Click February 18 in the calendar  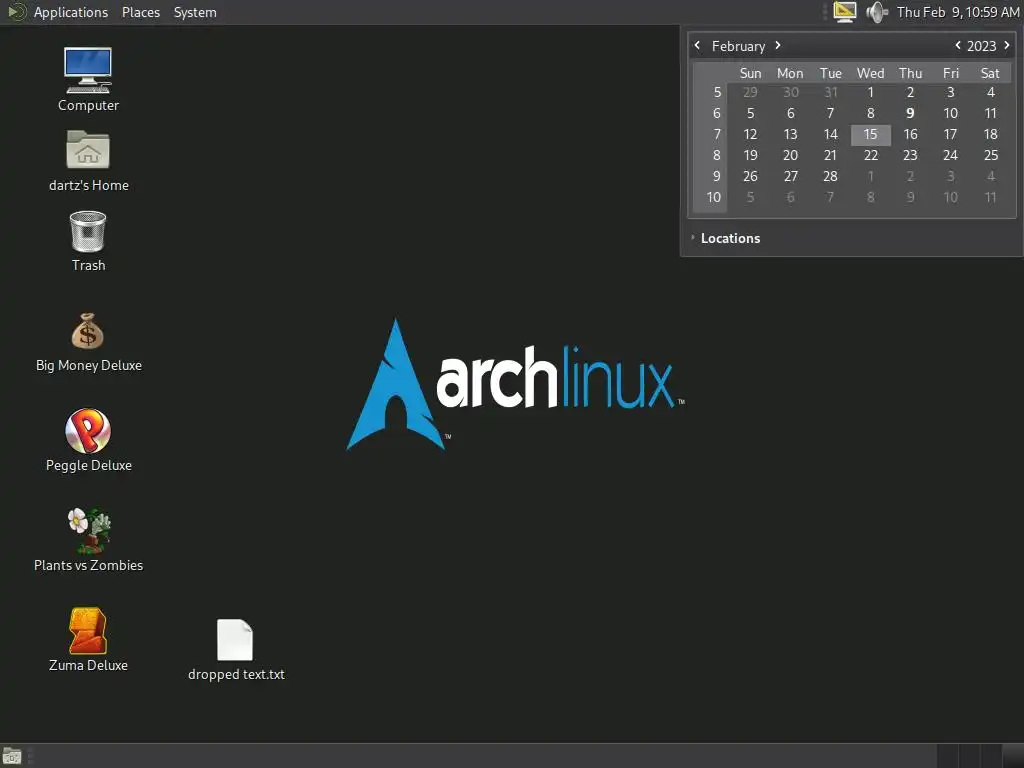[991, 135]
